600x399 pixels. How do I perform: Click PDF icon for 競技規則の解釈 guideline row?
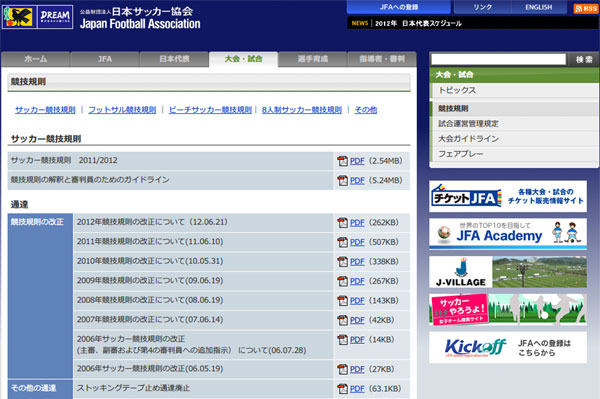point(342,180)
